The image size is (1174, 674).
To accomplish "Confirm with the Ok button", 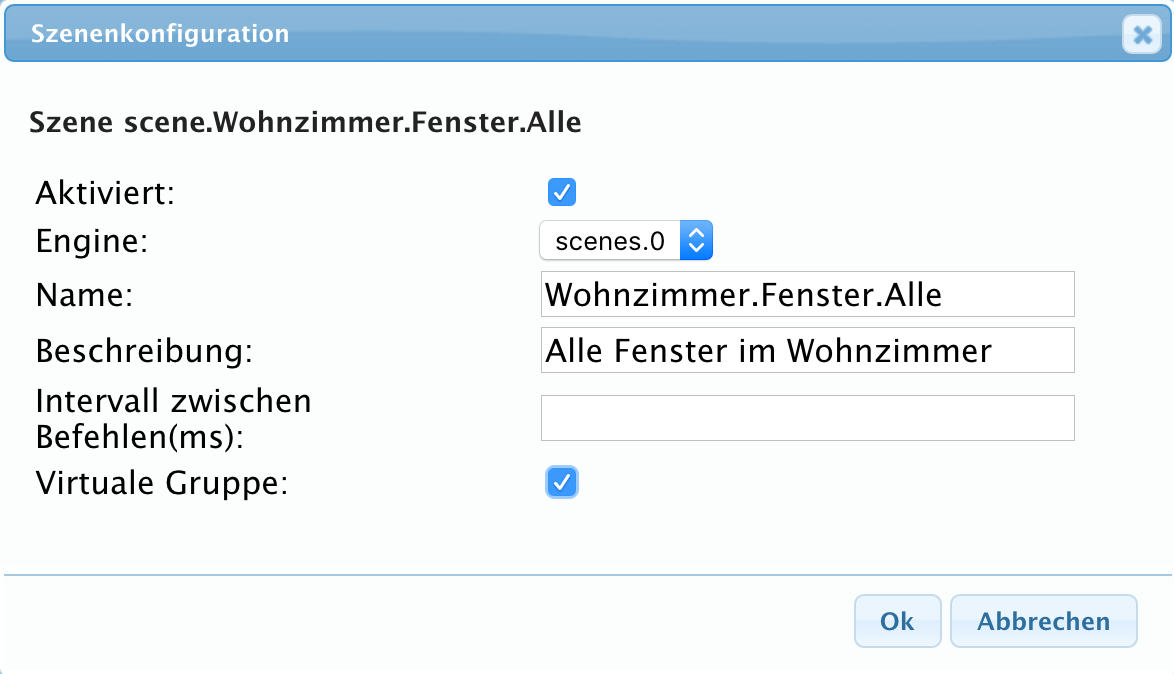I will (x=897, y=621).
